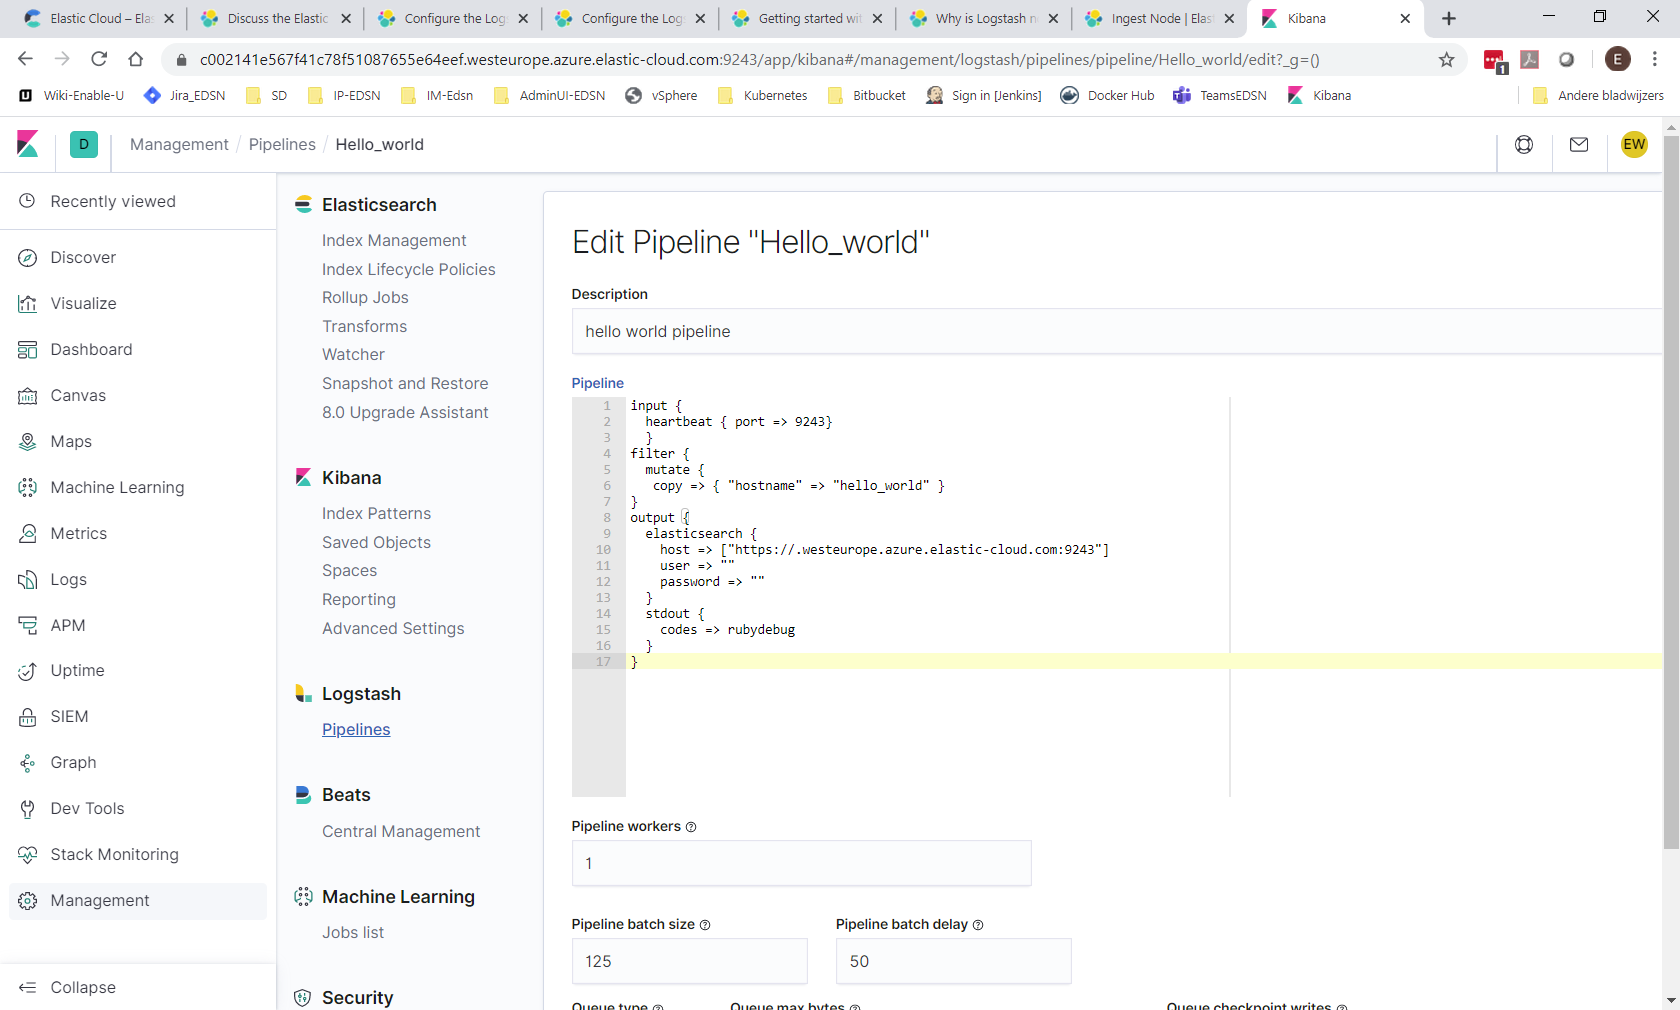1680x1010 pixels.
Task: Go to the browser home page
Action: tap(136, 59)
